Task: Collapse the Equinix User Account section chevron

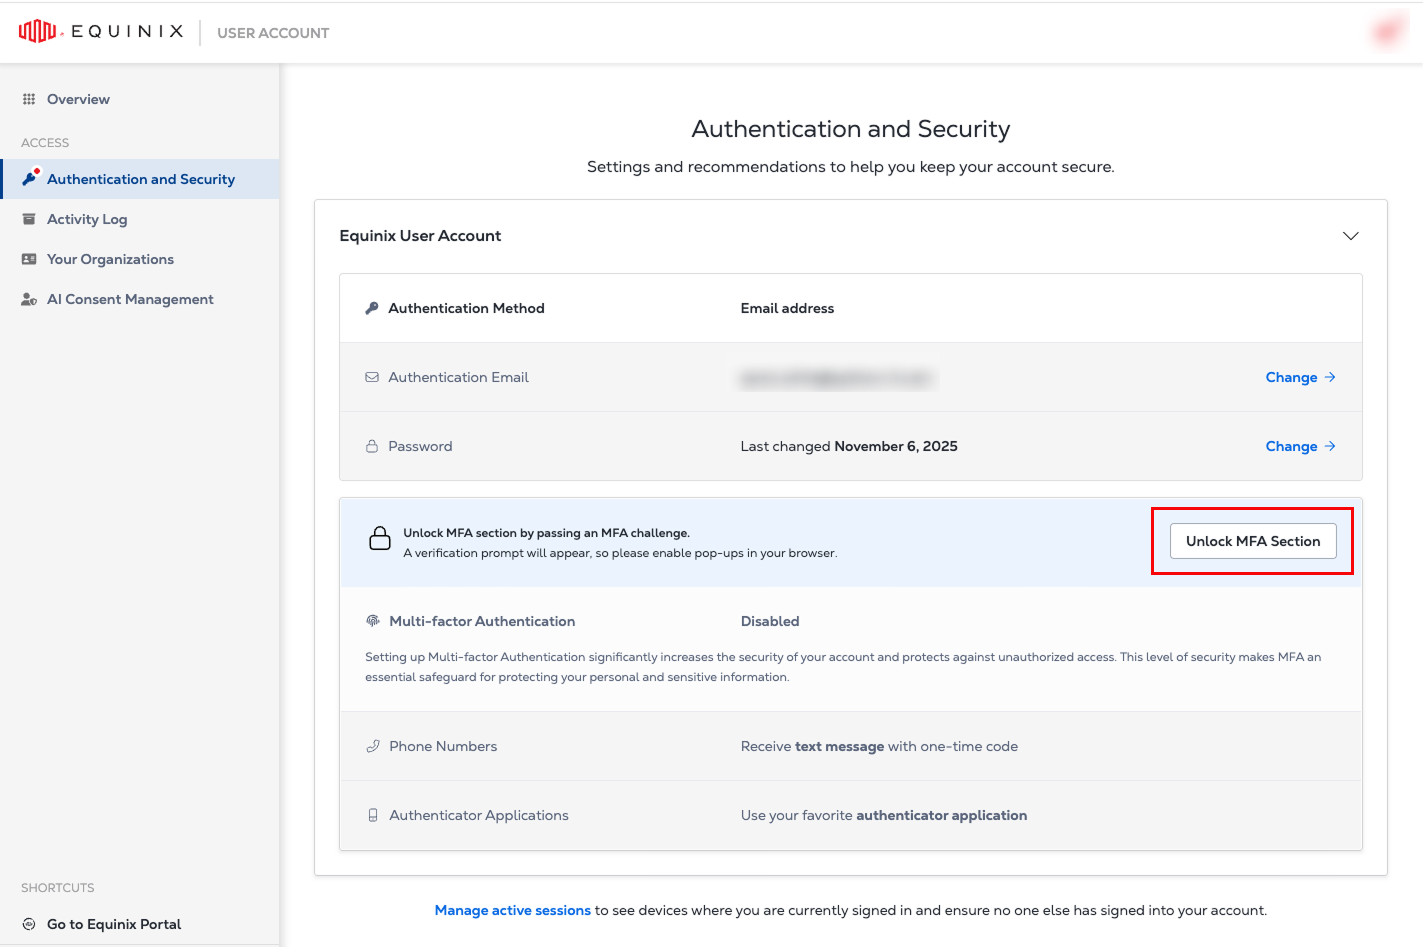Action: [1350, 236]
